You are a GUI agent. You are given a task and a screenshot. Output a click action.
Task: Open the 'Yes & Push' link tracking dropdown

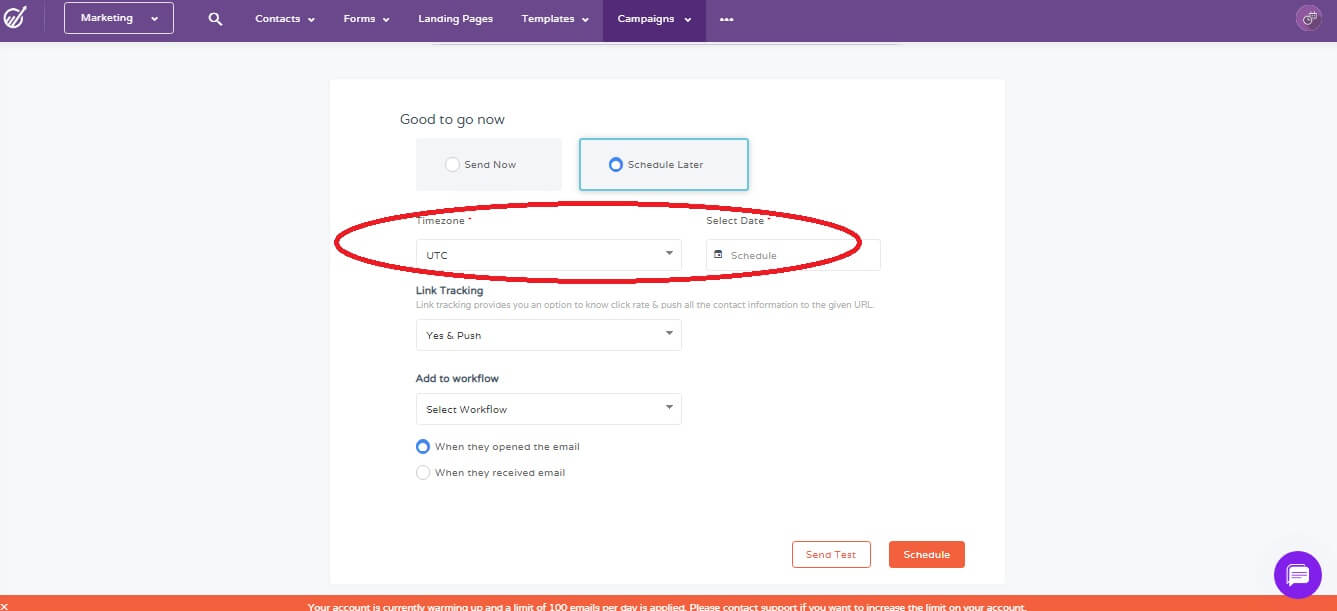[x=548, y=335]
